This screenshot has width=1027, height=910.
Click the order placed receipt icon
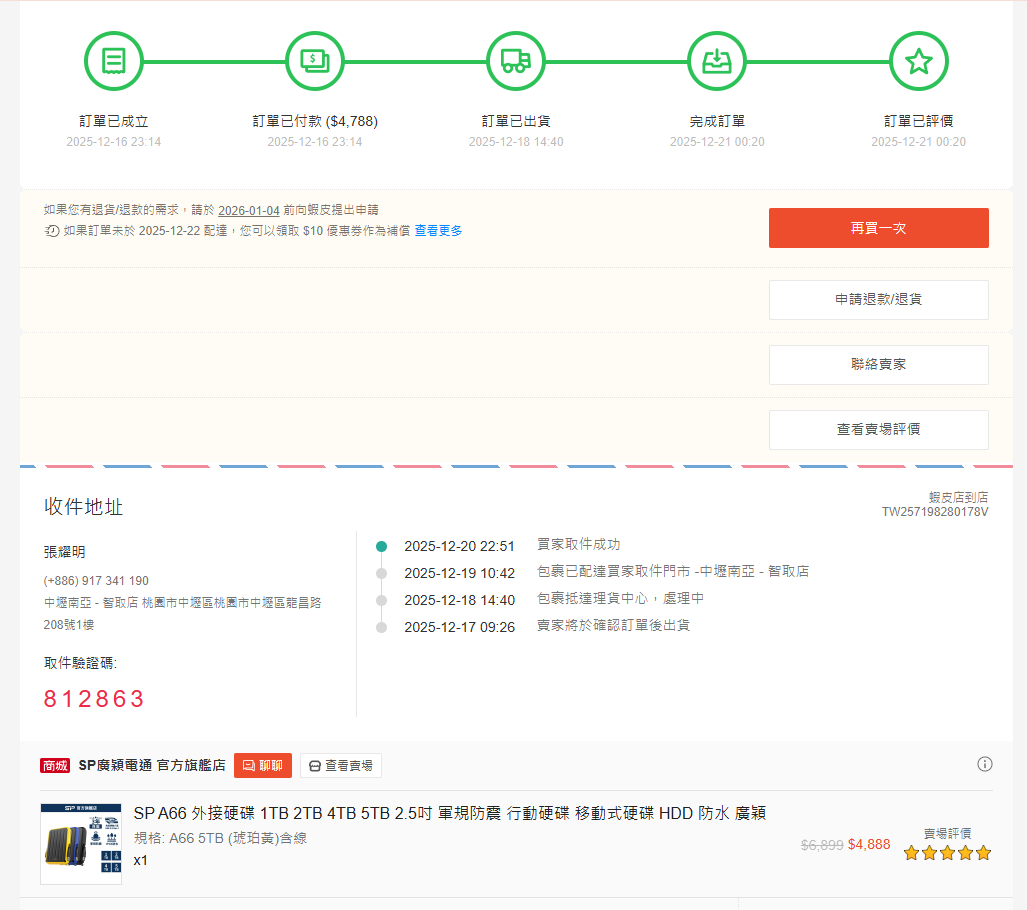click(x=114, y=61)
